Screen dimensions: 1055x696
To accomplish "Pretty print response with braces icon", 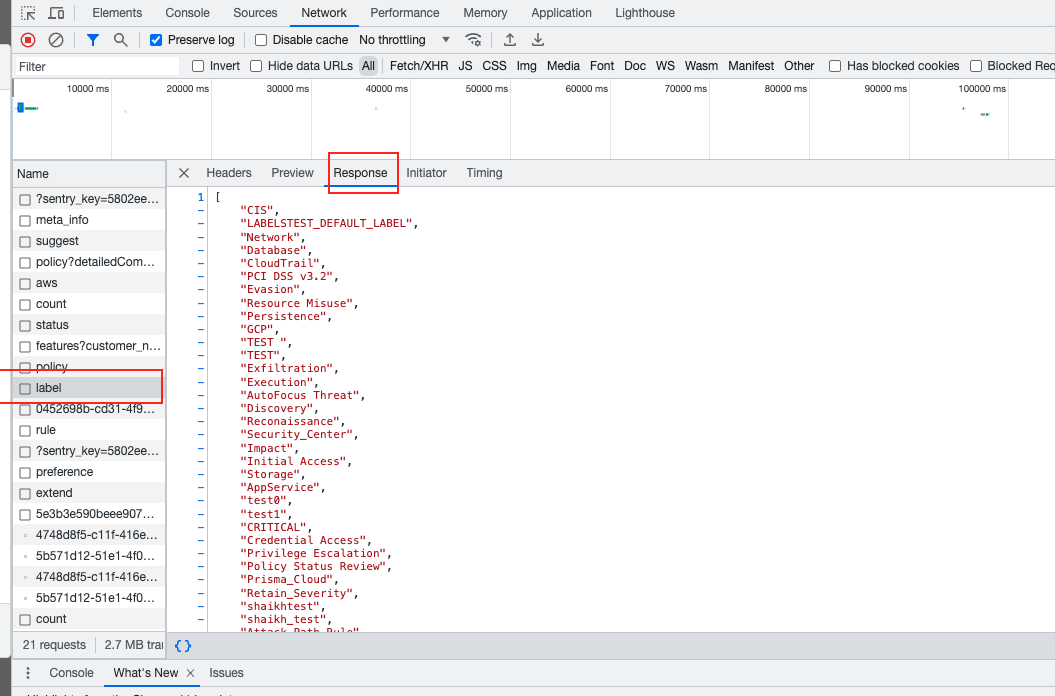I will point(183,646).
